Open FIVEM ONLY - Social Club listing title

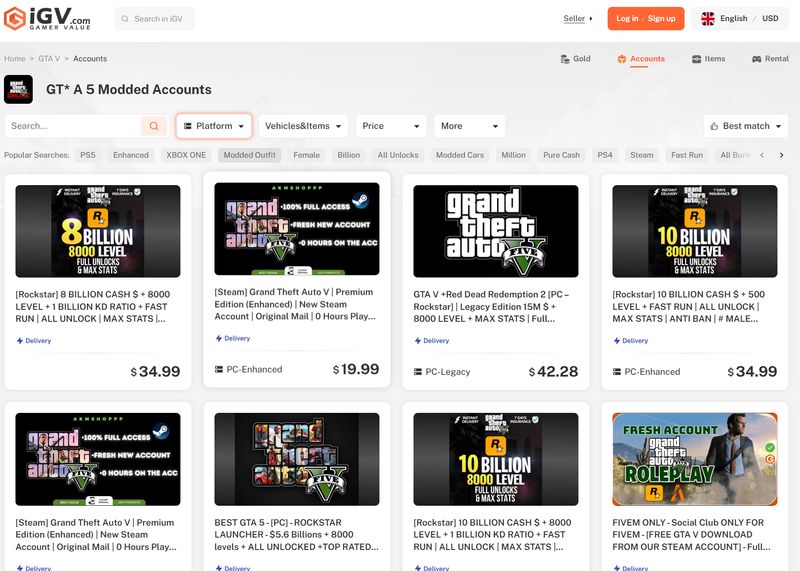pyautogui.click(x=691, y=535)
